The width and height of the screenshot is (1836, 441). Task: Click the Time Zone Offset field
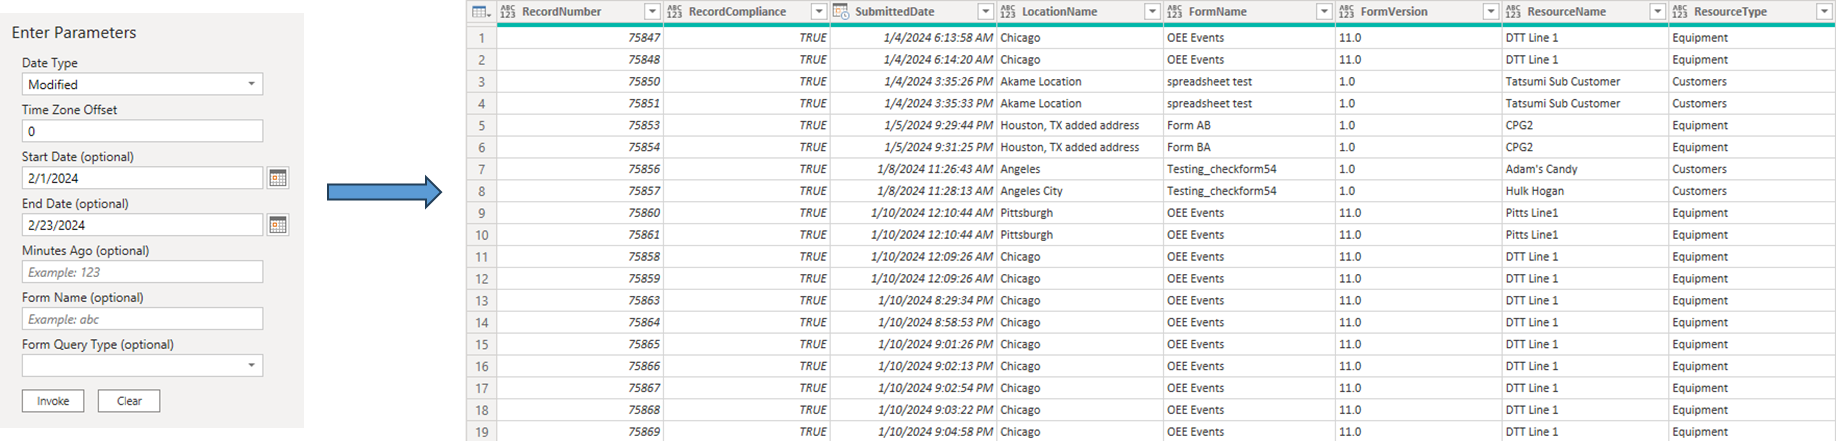pos(142,131)
